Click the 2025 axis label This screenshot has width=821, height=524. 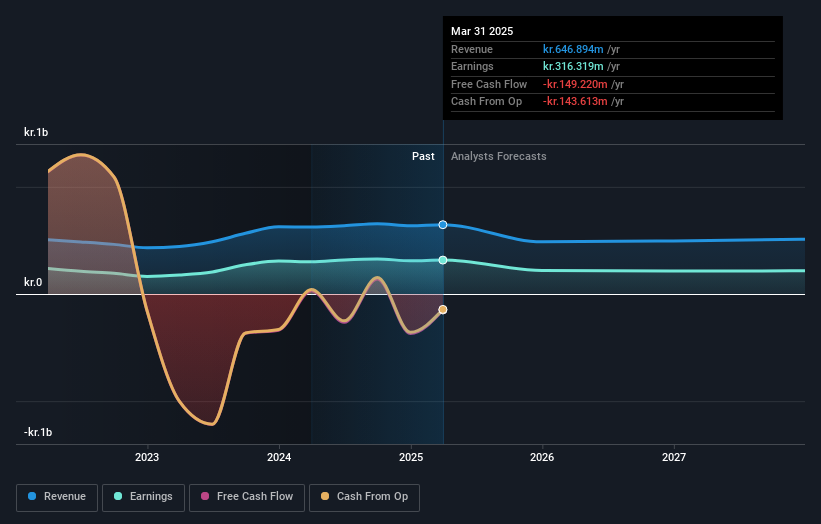411,458
